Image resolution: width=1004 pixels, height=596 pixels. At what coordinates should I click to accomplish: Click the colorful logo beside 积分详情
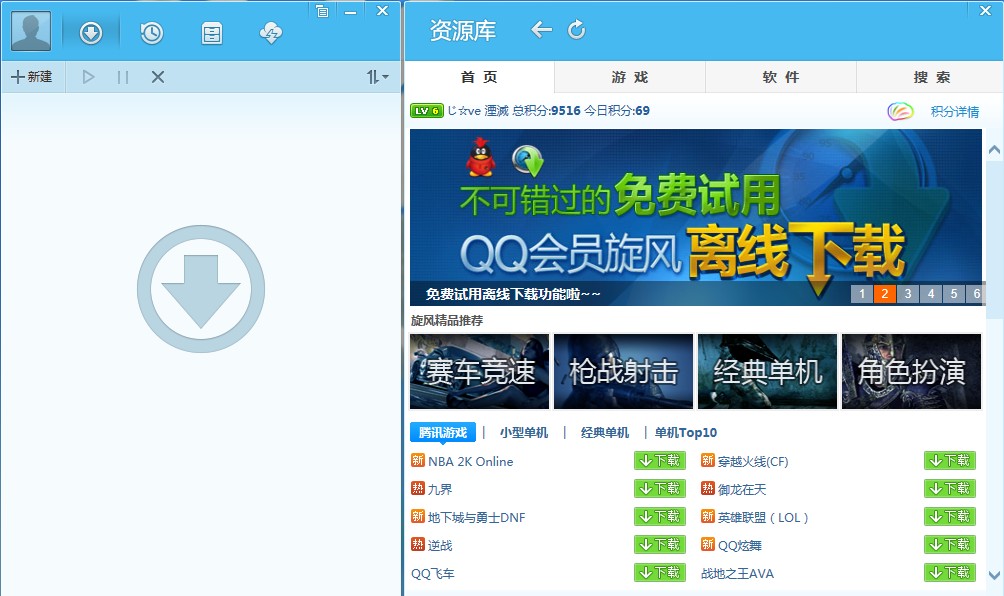click(x=900, y=111)
